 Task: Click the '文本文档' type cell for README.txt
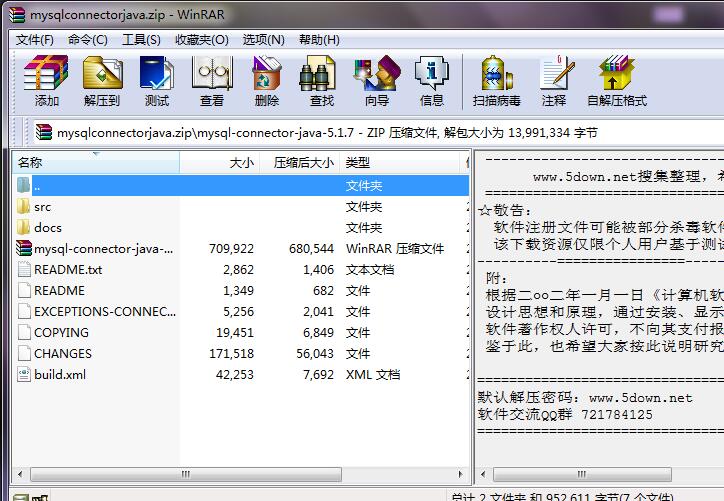point(370,269)
